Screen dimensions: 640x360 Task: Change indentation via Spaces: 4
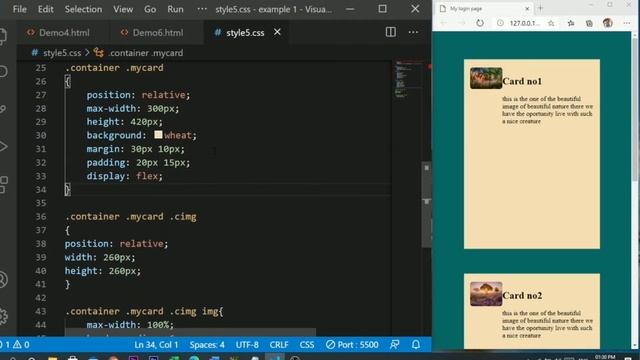pos(207,344)
